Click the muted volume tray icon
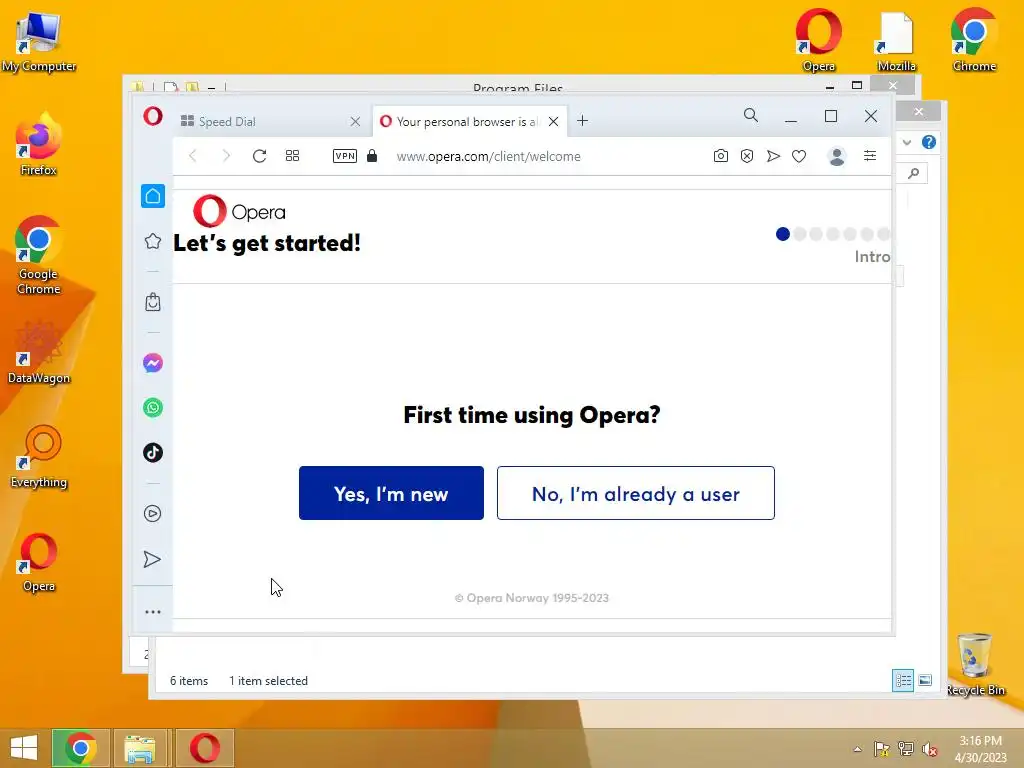The width and height of the screenshot is (1024, 768). click(x=930, y=749)
